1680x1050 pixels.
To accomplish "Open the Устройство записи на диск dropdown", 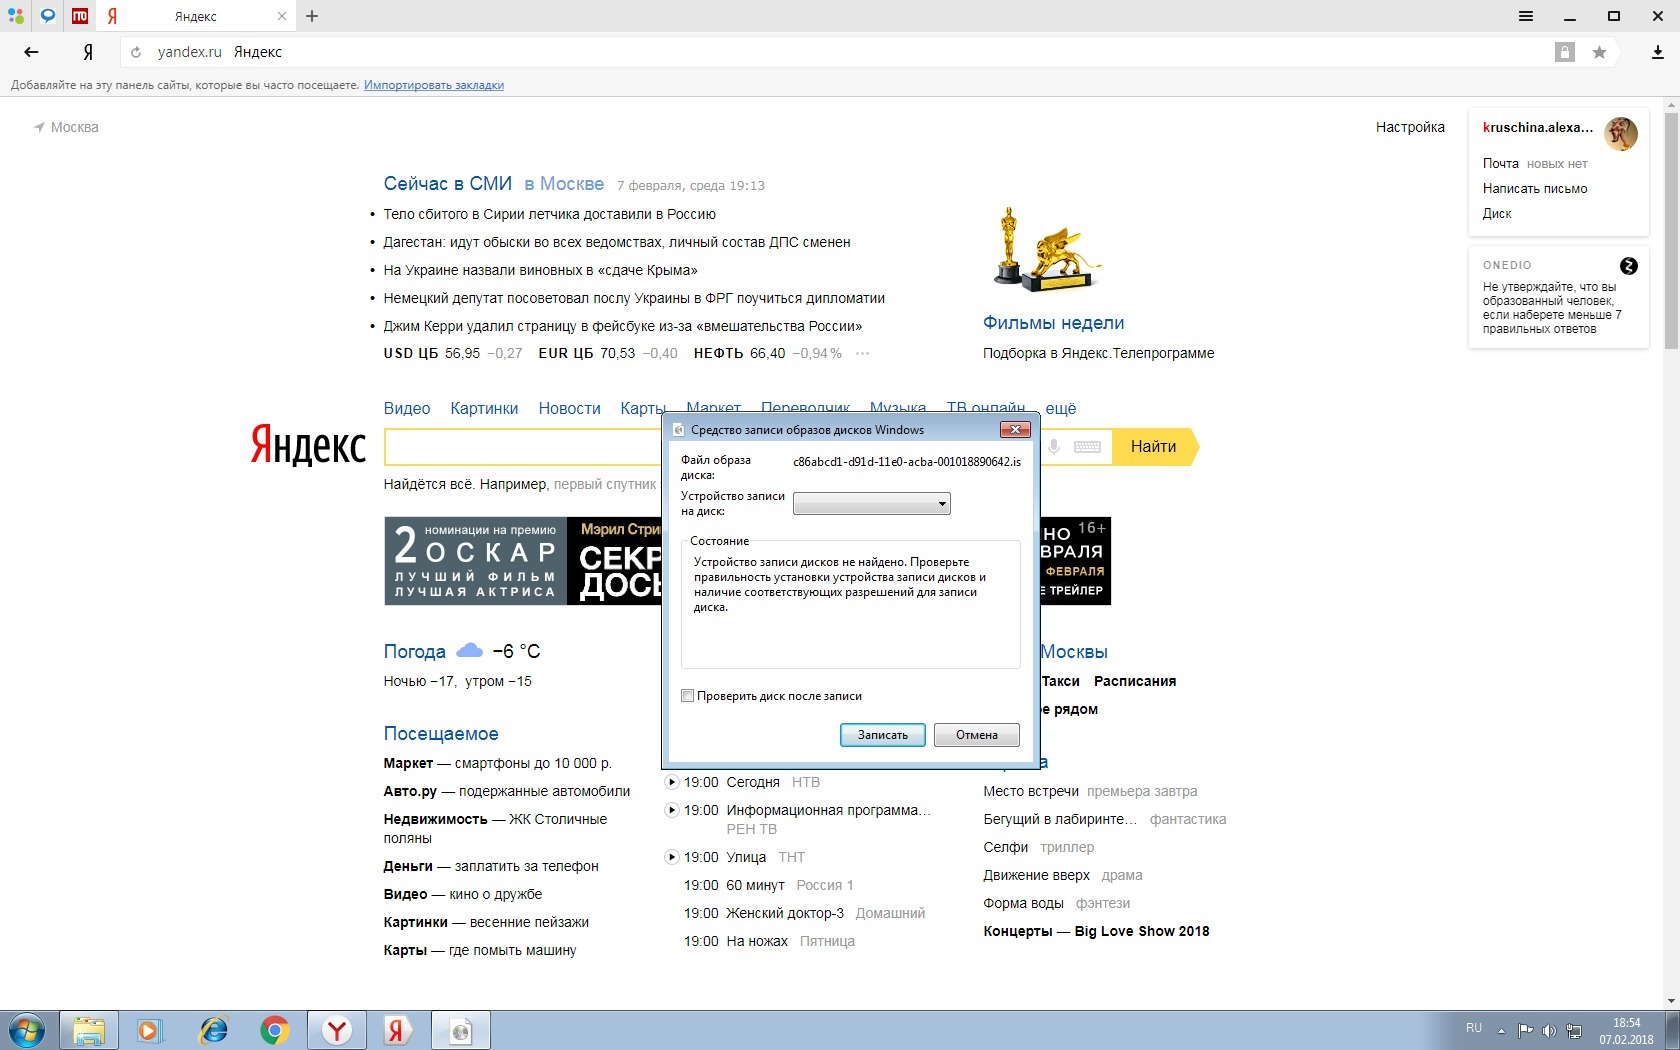I will click(x=871, y=504).
